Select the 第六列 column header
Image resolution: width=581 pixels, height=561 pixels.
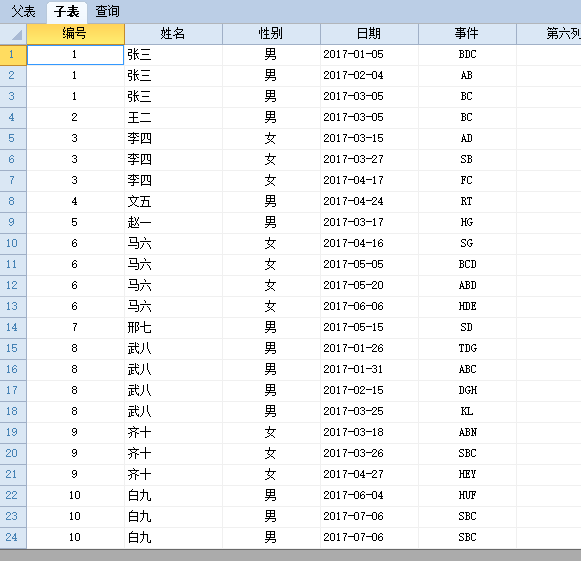click(549, 34)
